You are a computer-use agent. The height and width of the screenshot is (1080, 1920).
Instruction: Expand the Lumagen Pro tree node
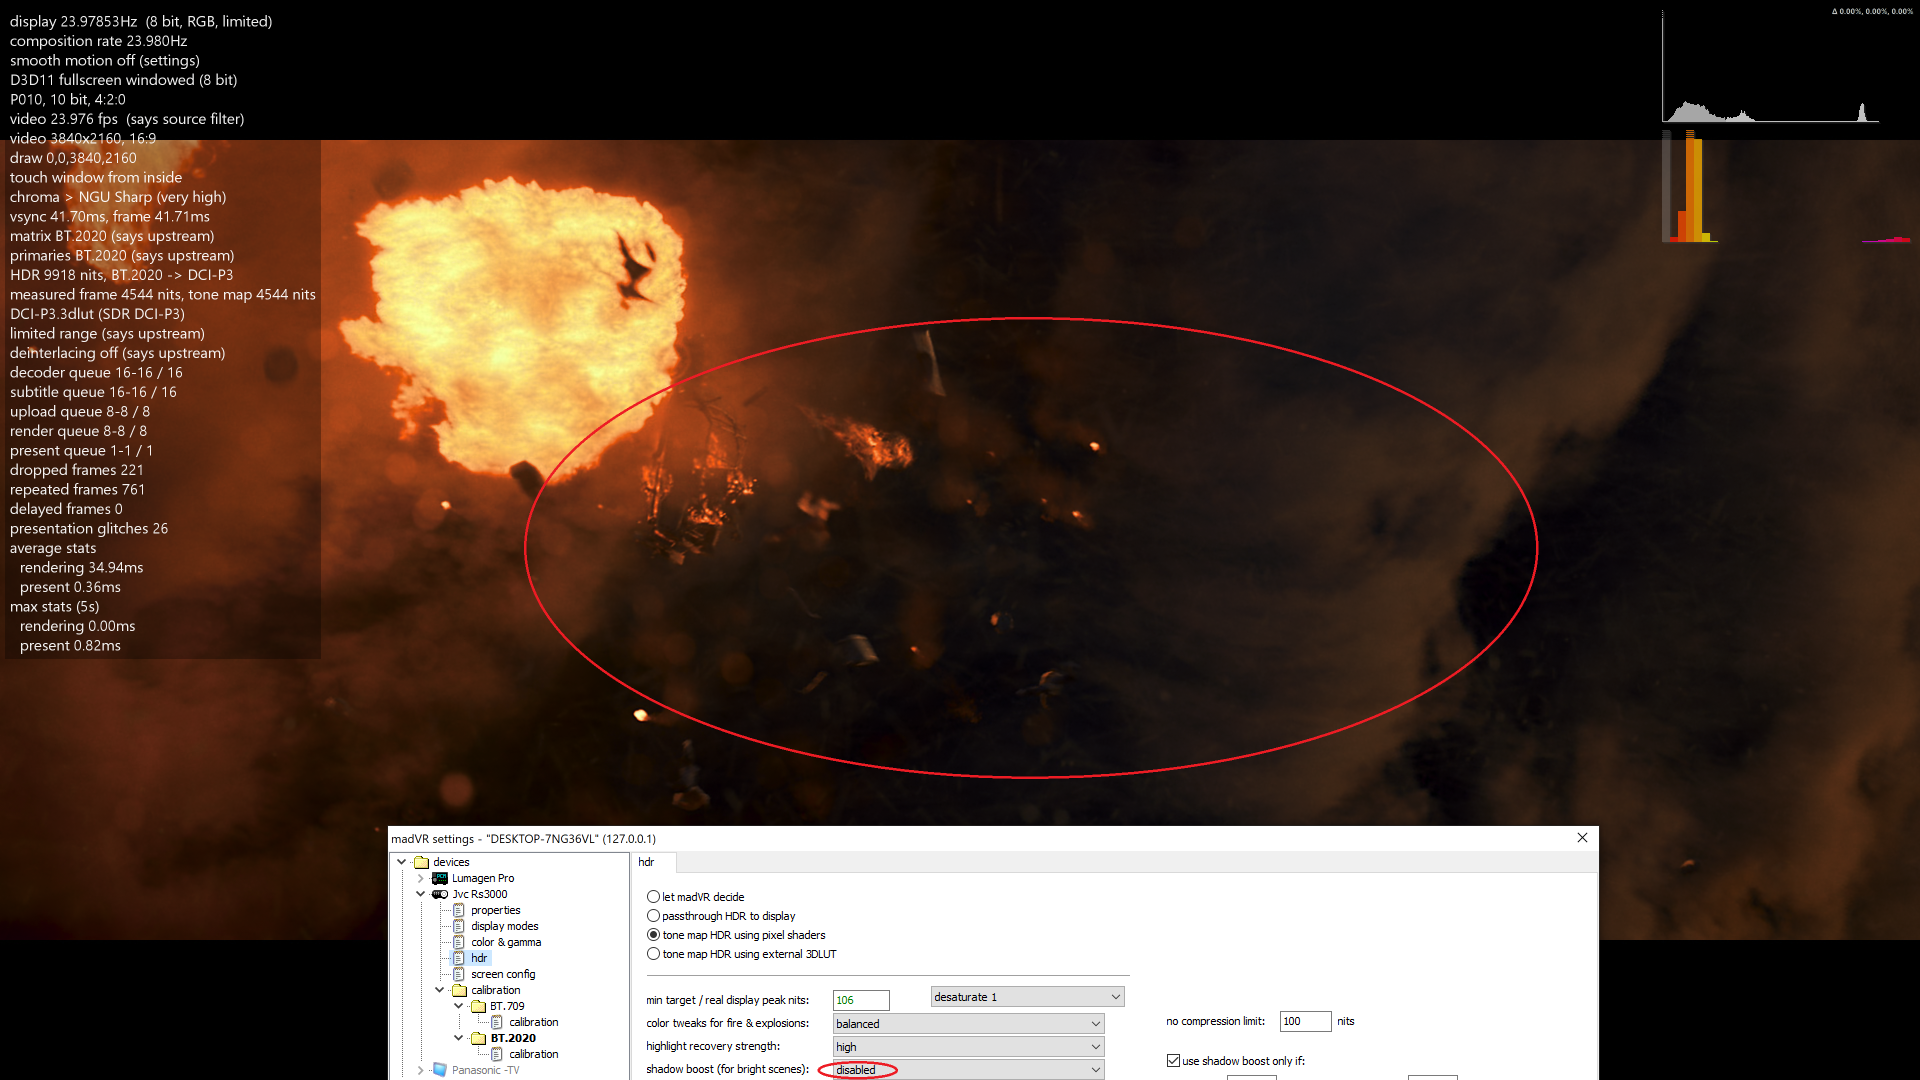pyautogui.click(x=421, y=878)
